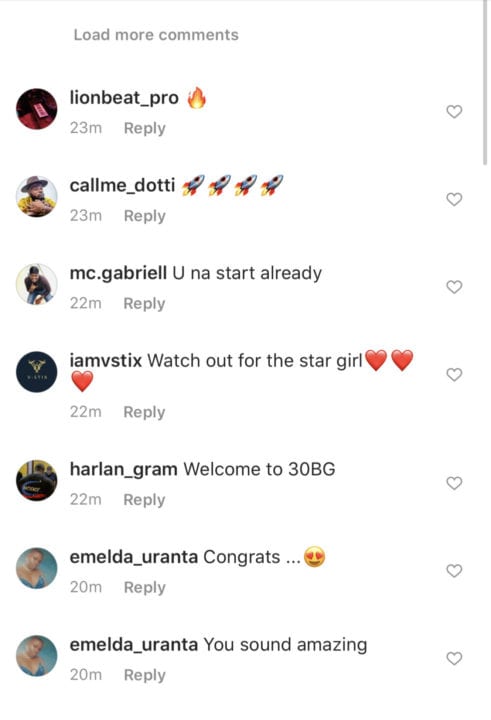
Task: View iamvstix's profile avatar
Action: pyautogui.click(x=37, y=372)
